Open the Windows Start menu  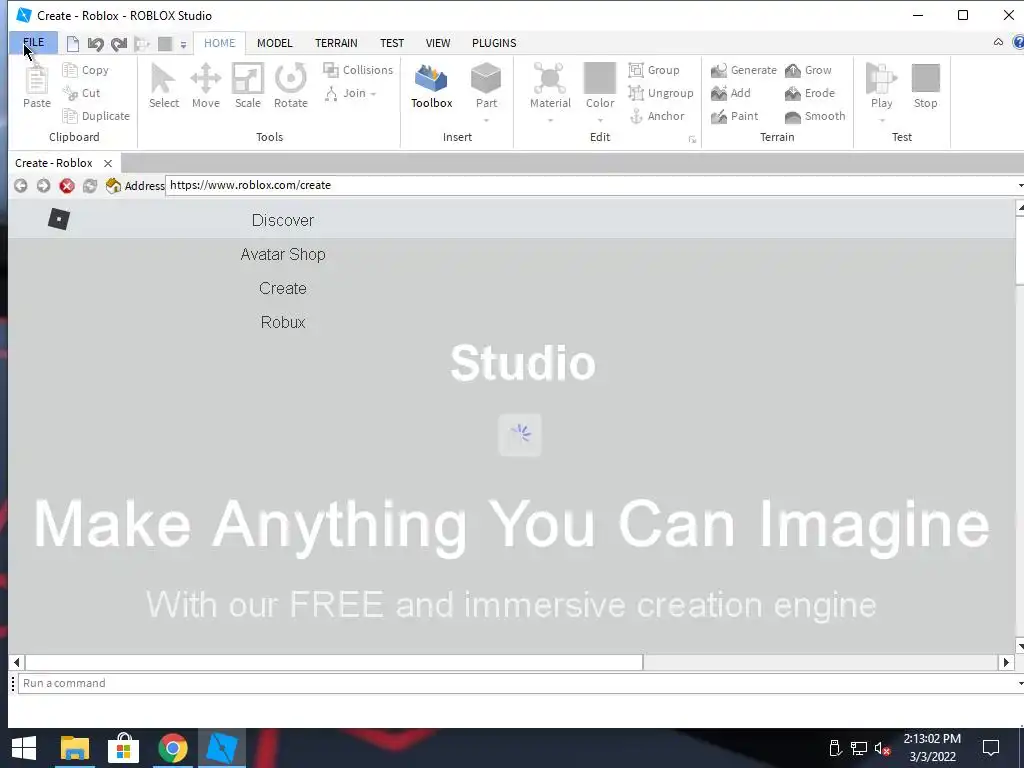tap(24, 748)
